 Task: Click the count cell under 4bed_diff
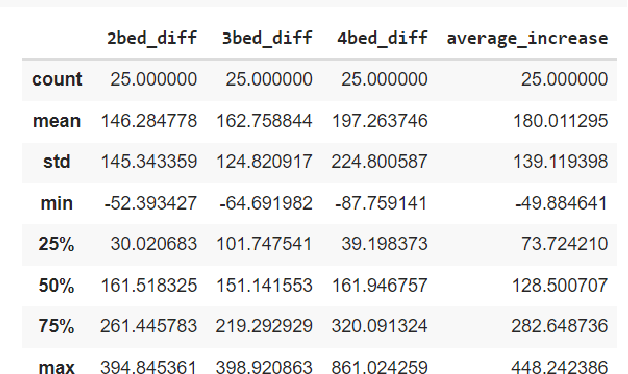coord(384,79)
